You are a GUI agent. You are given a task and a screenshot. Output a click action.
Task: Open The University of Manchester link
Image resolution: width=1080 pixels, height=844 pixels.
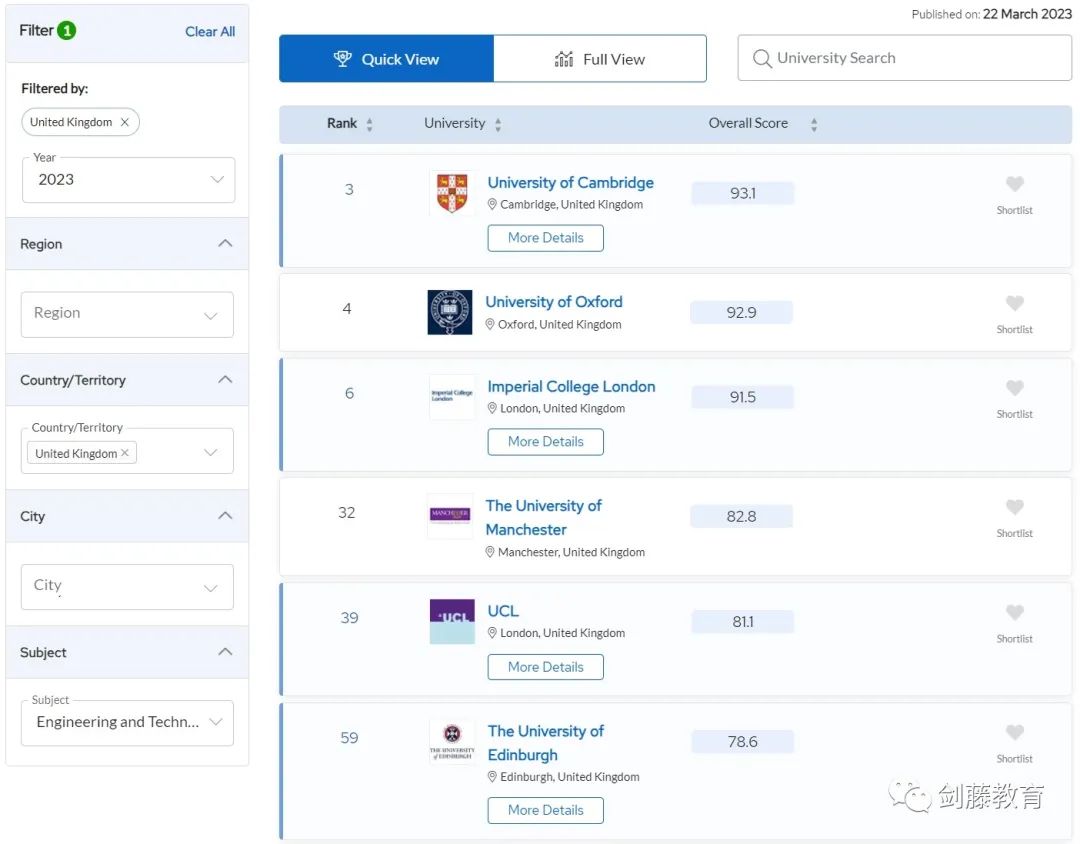pos(543,517)
